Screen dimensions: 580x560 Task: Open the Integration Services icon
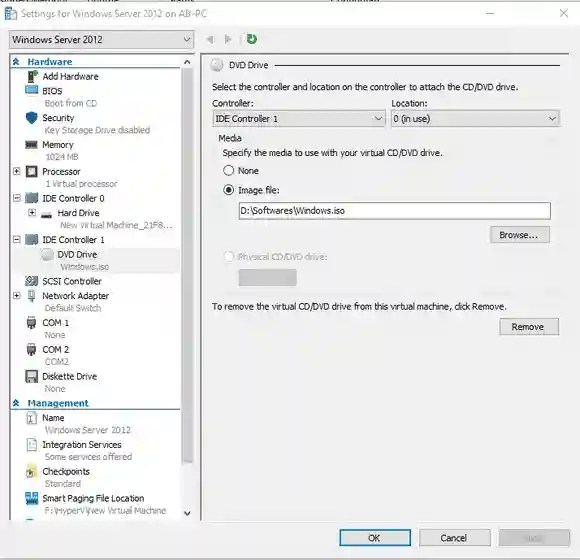31,445
